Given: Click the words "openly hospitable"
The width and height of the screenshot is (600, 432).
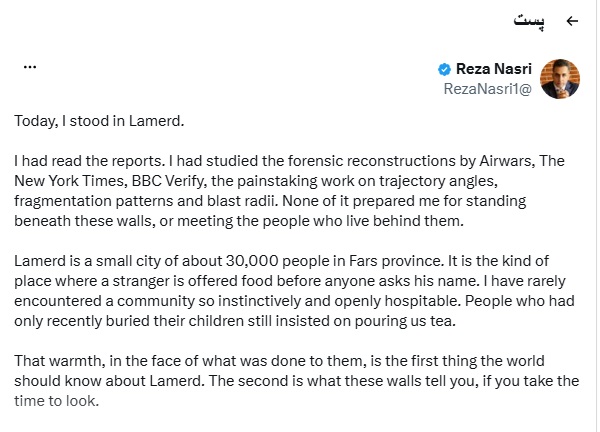Looking at the screenshot, I should (x=397, y=301).
